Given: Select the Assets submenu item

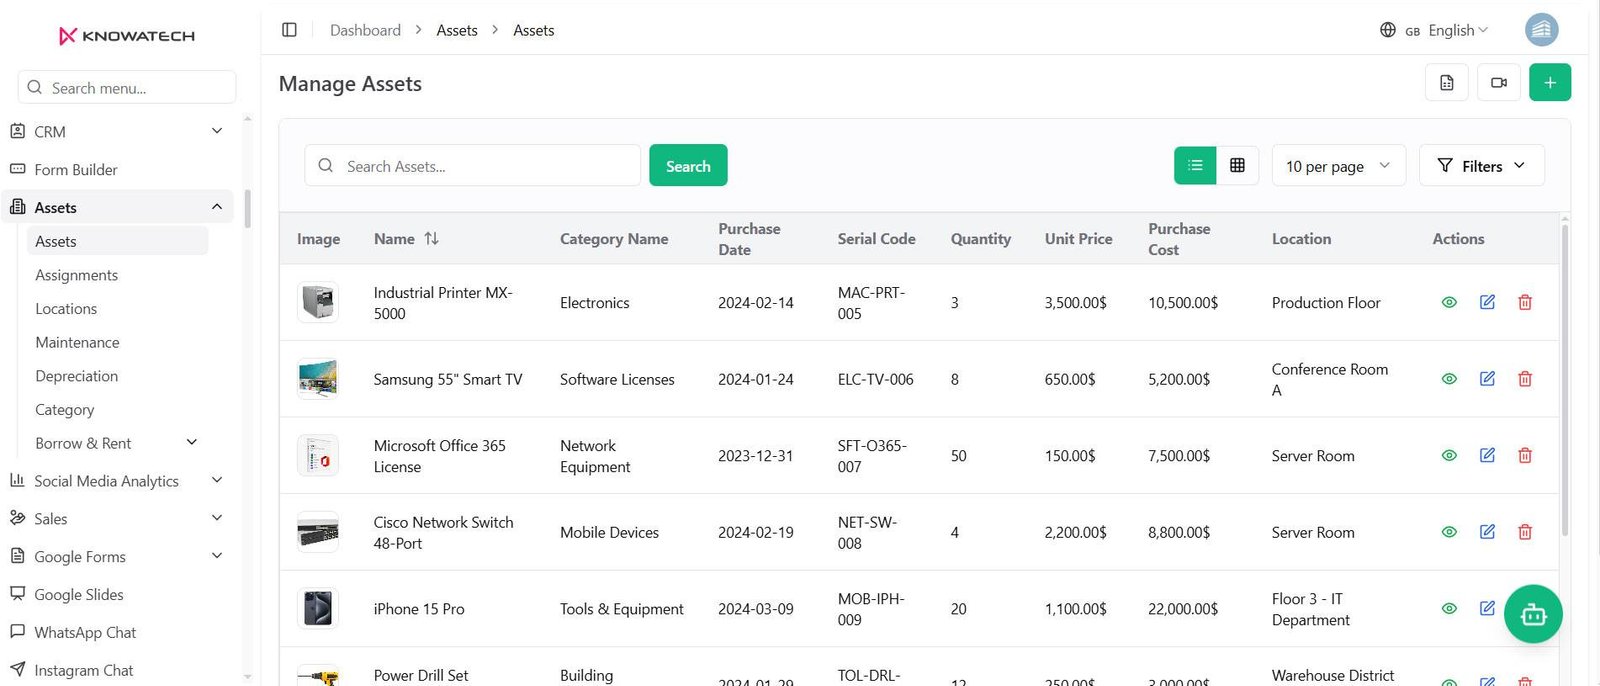Looking at the screenshot, I should 118,241.
